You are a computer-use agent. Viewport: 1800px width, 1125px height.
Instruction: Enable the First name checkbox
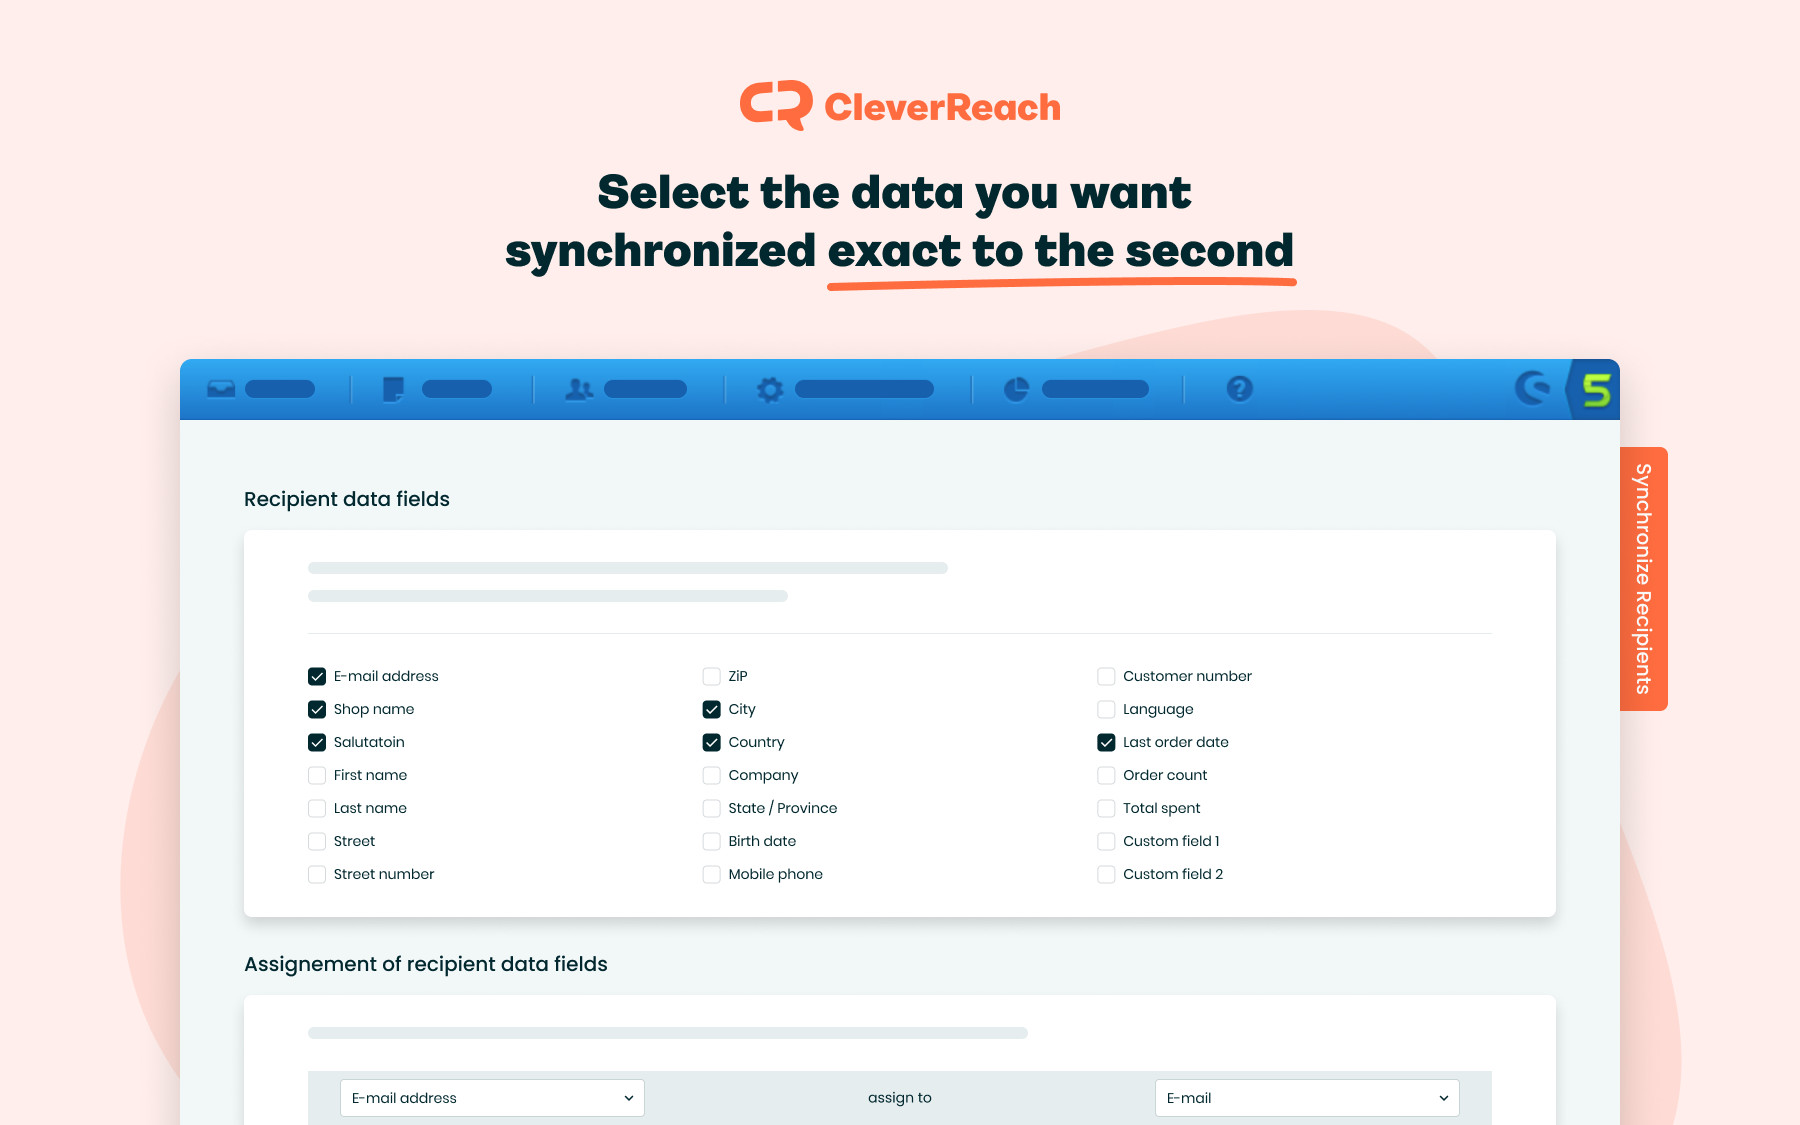coord(317,775)
